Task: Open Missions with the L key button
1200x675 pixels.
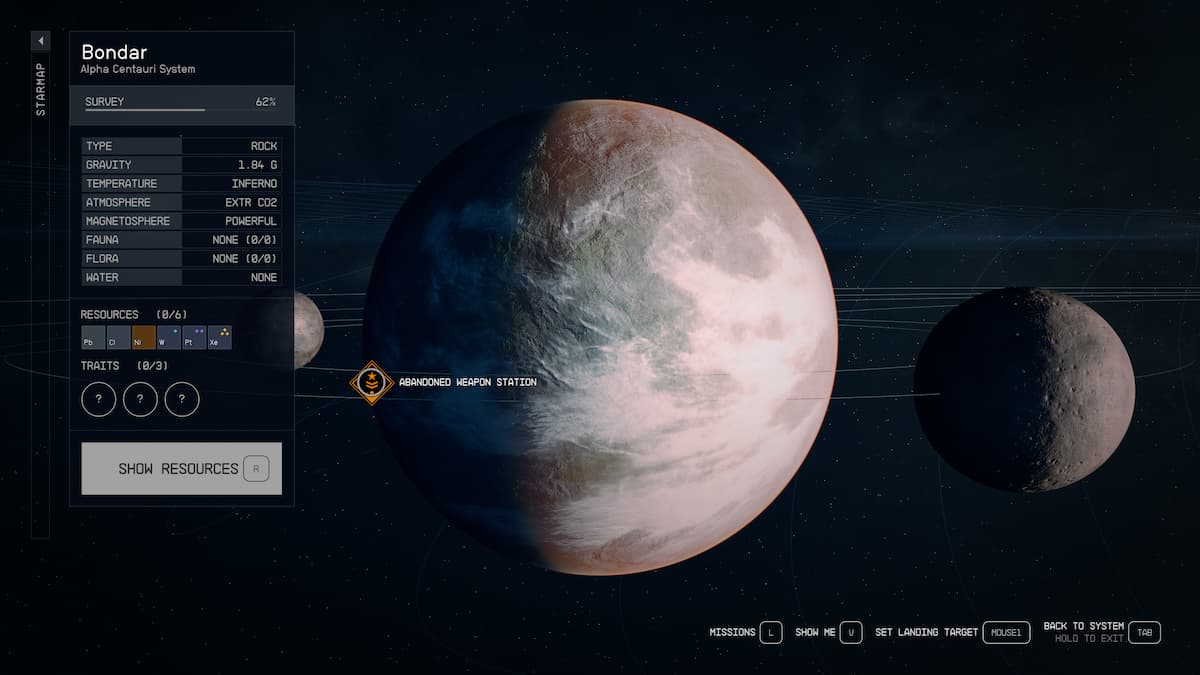Action: pyautogui.click(x=770, y=632)
